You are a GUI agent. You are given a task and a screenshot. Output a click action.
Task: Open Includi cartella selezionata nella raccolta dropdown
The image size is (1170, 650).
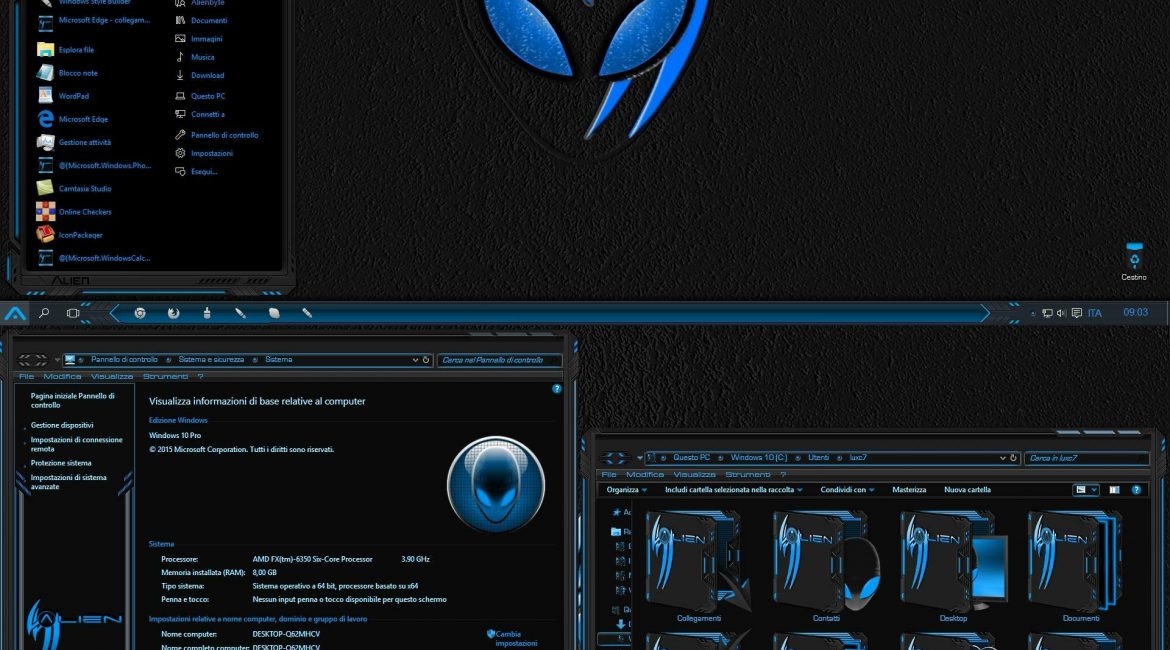click(x=733, y=490)
